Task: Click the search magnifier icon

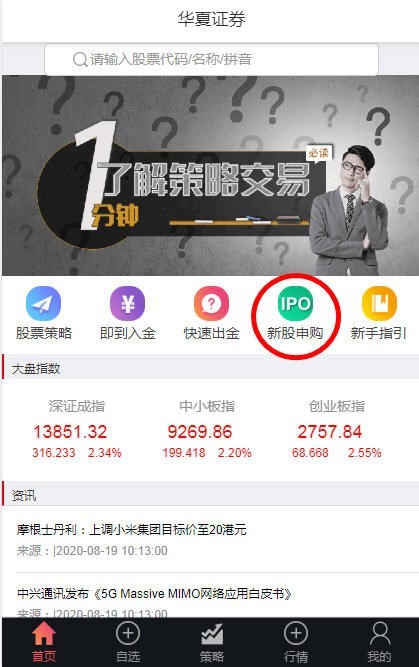Action: [x=80, y=60]
